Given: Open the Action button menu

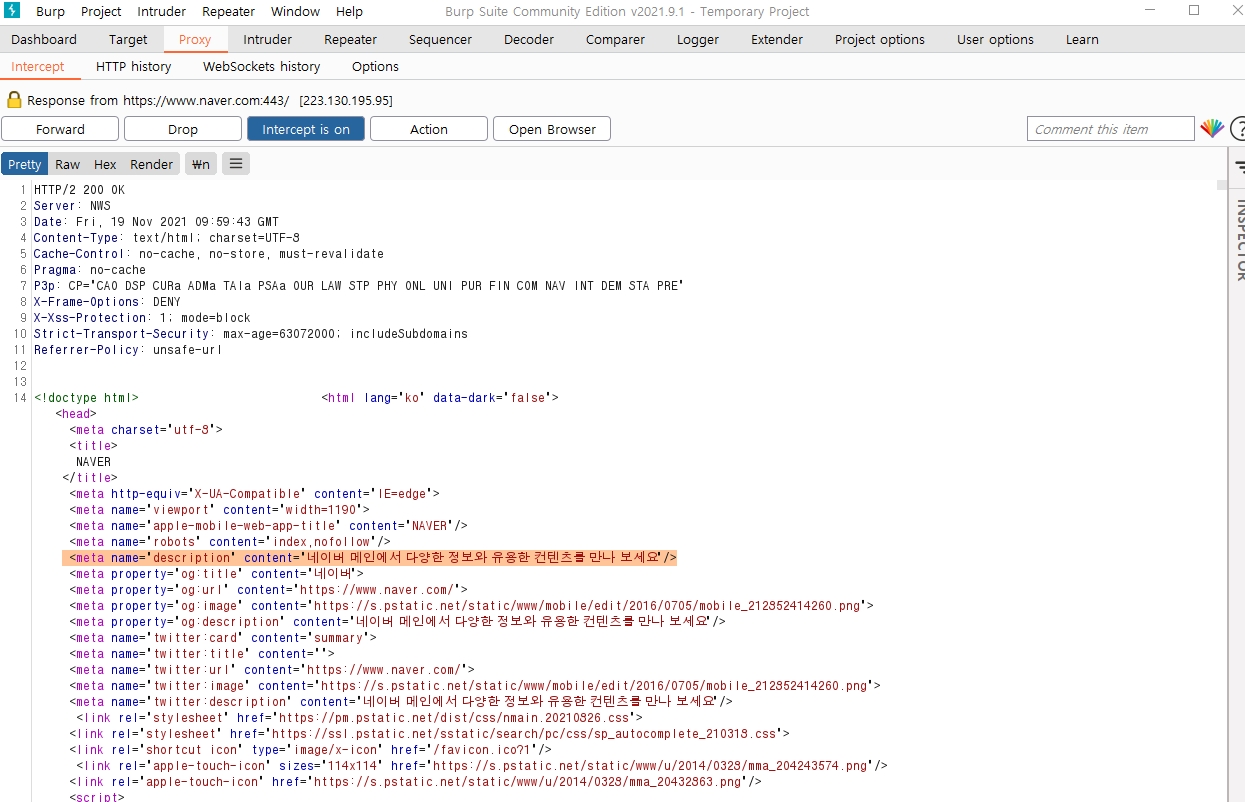Looking at the screenshot, I should [429, 129].
